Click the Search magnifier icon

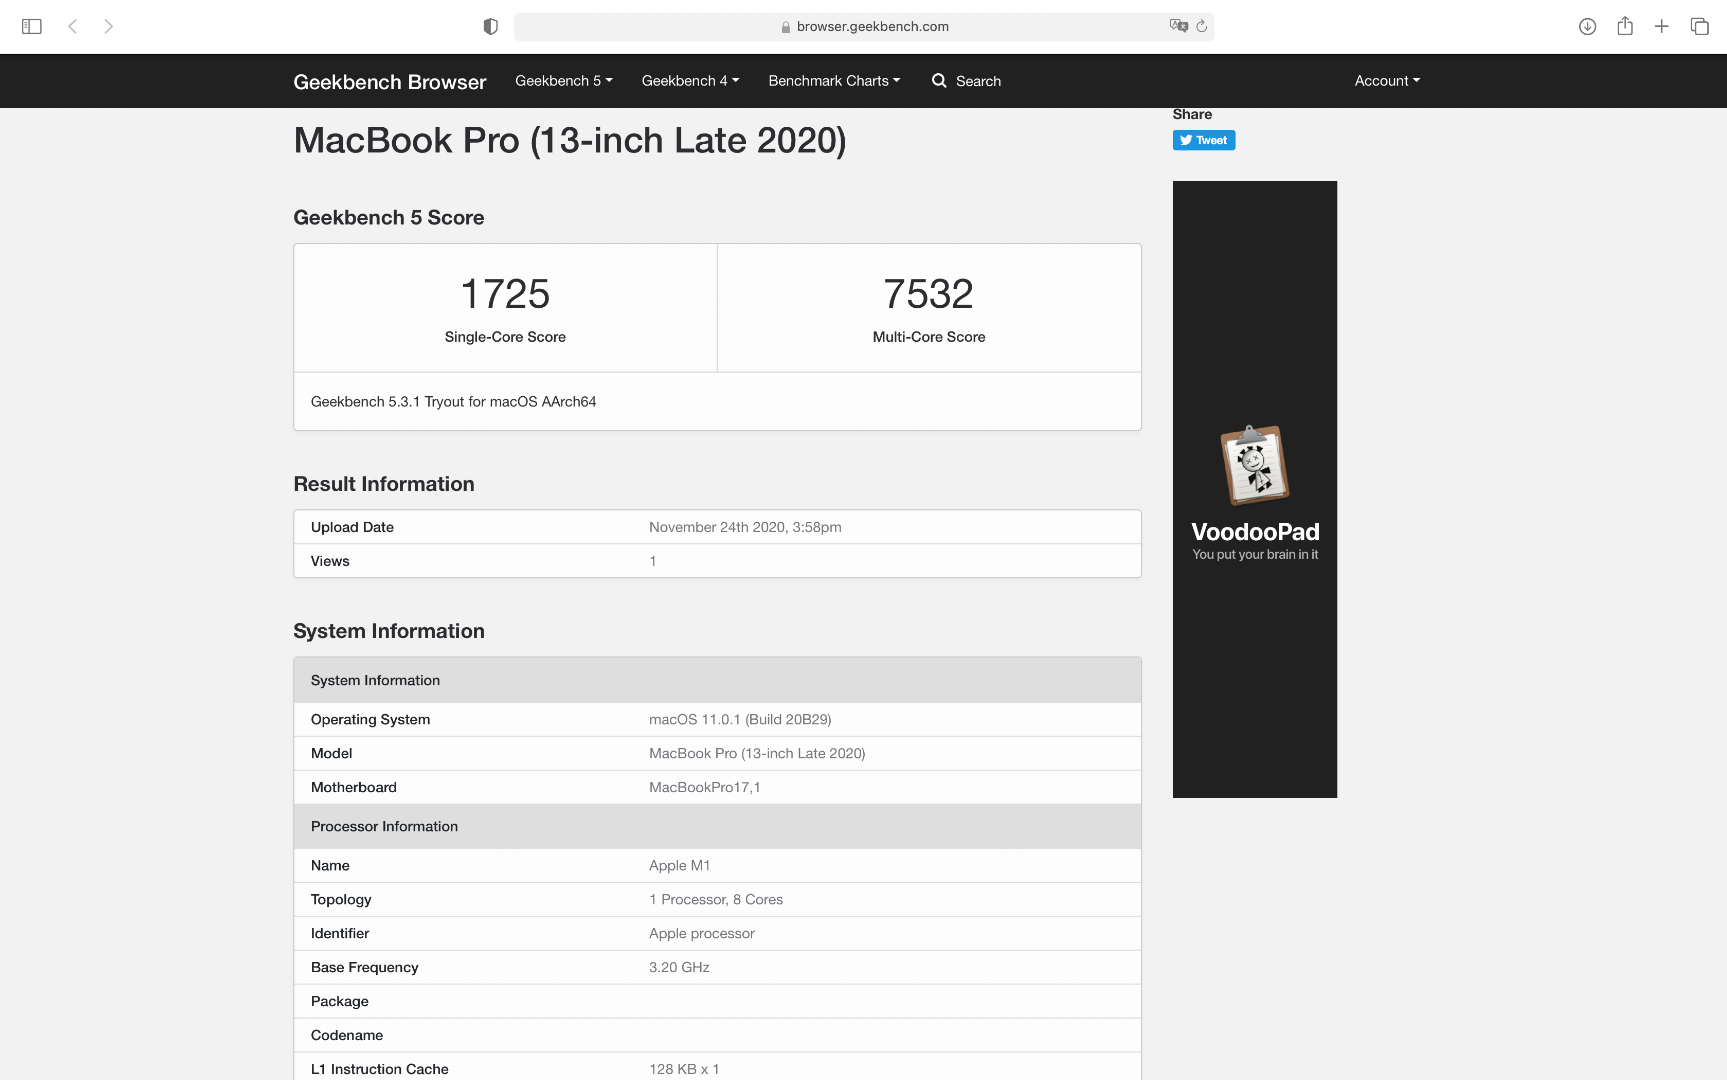click(x=939, y=81)
